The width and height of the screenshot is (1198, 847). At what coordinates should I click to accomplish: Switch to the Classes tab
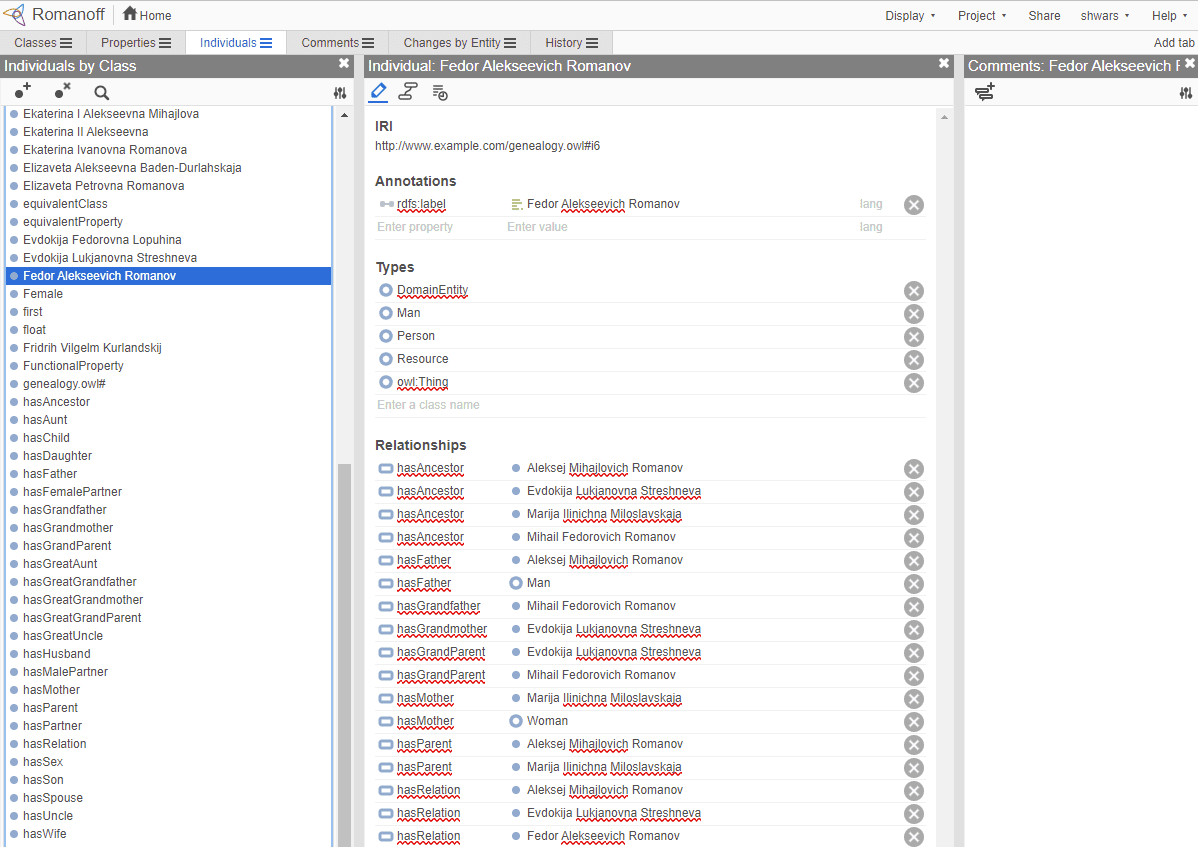pyautogui.click(x=42, y=43)
